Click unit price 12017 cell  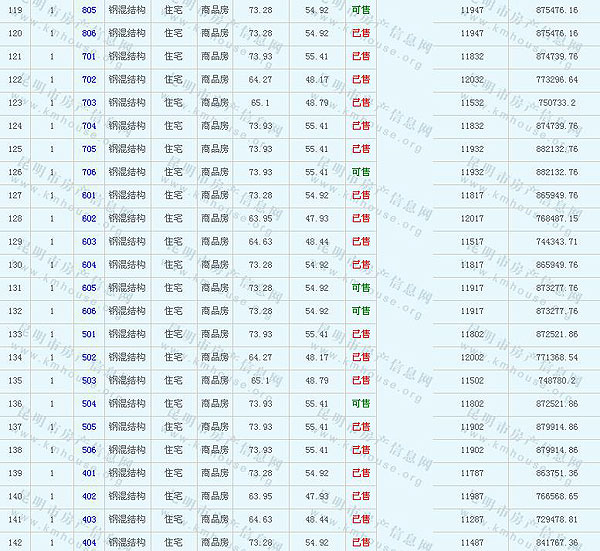tap(472, 218)
